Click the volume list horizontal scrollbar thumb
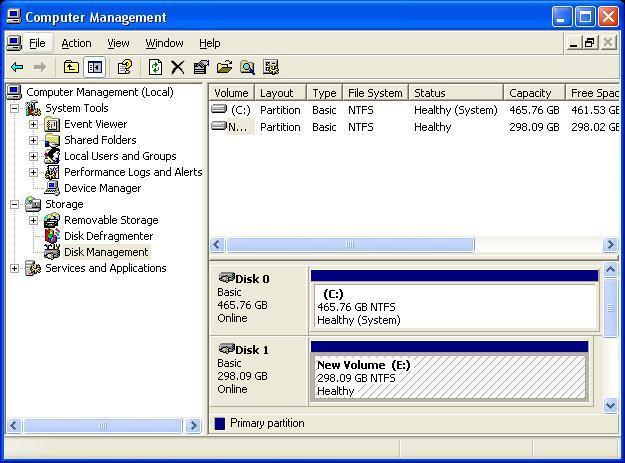 tap(350, 244)
